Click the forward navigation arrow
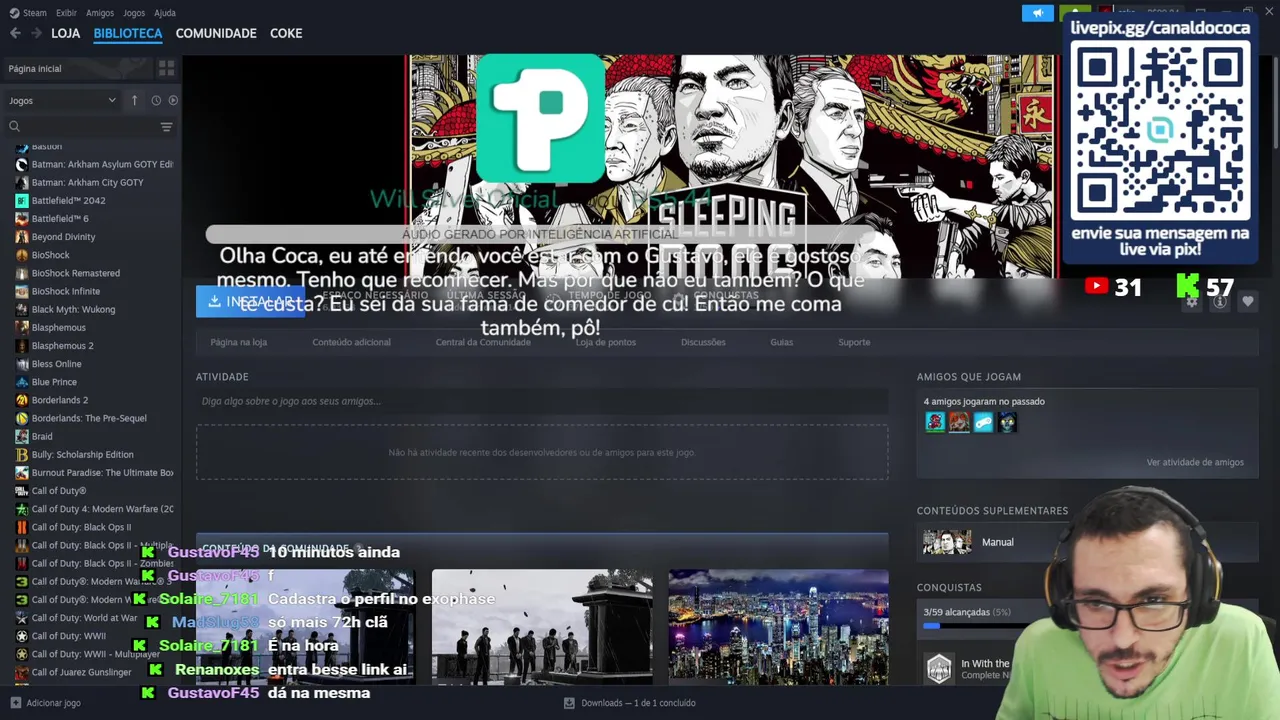The height and width of the screenshot is (720, 1280). (x=36, y=33)
